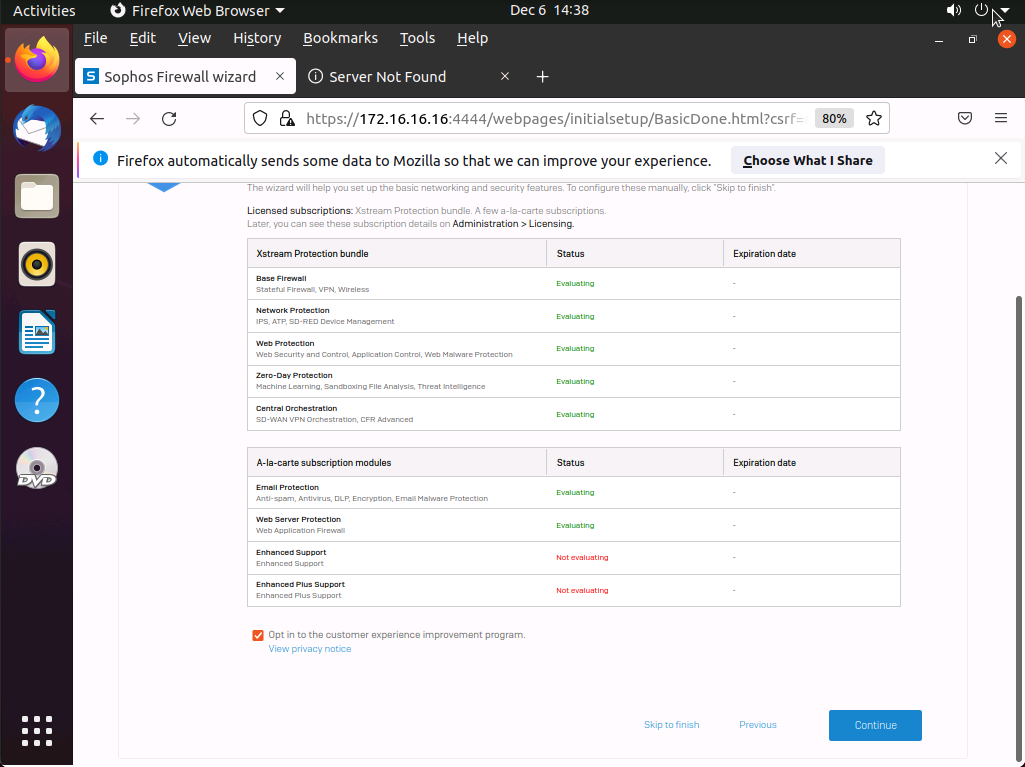The width and height of the screenshot is (1025, 767).
Task: Bookmark this page with the star icon
Action: [x=873, y=119]
